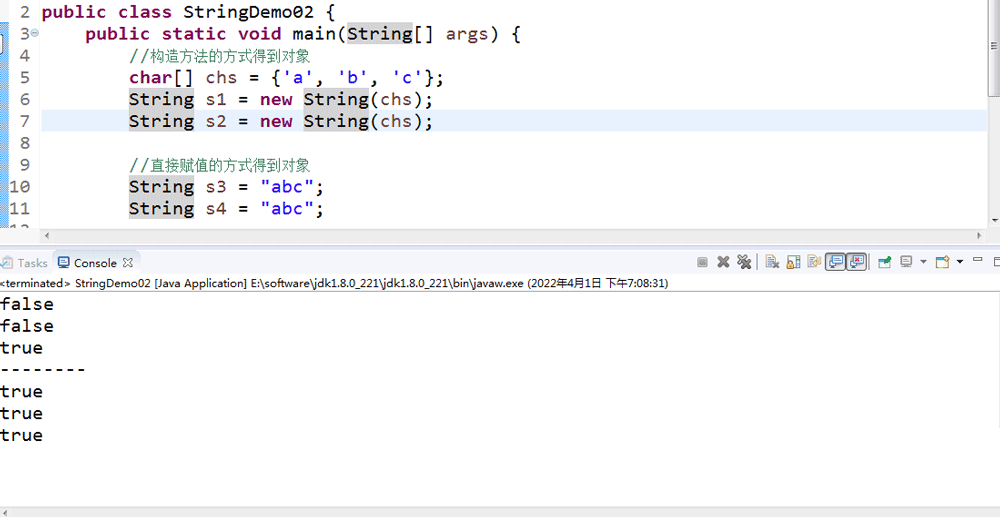Click the editor vertical scrollbar down arrow
The height and width of the screenshot is (517, 1000).
pyautogui.click(x=995, y=221)
